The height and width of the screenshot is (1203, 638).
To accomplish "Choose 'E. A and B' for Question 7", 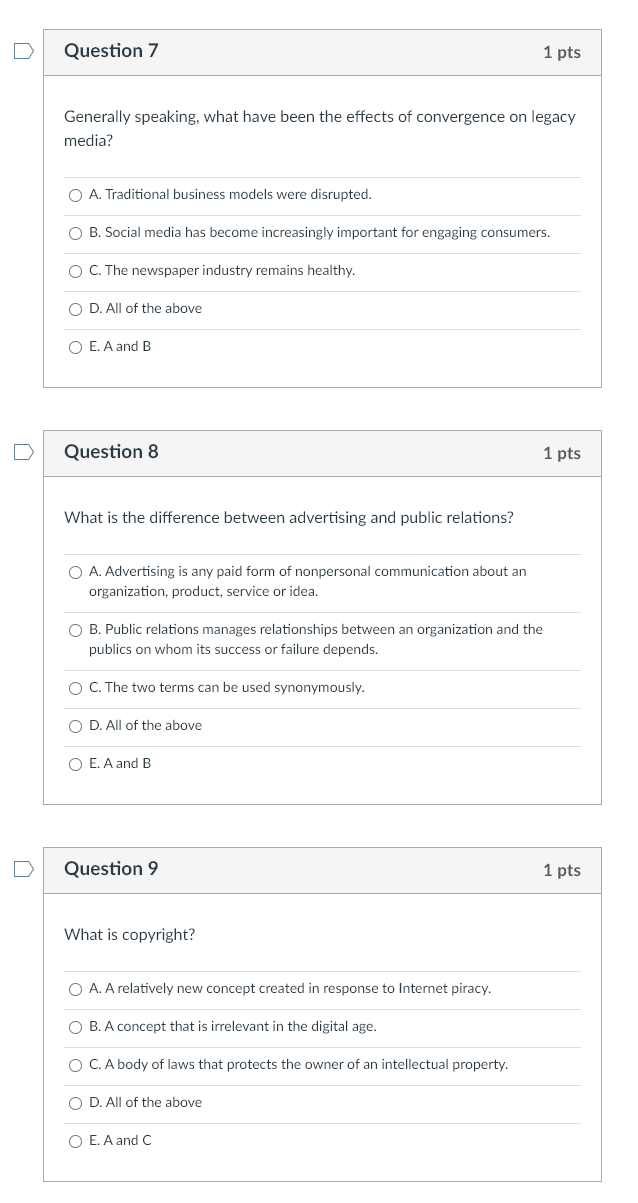I will (x=76, y=347).
